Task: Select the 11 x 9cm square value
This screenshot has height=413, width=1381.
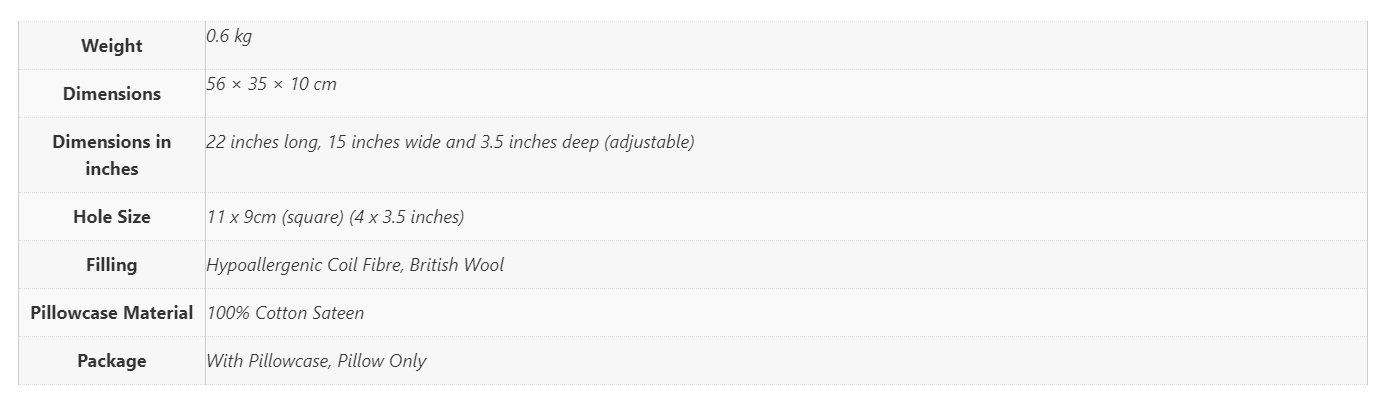Action: 275,217
